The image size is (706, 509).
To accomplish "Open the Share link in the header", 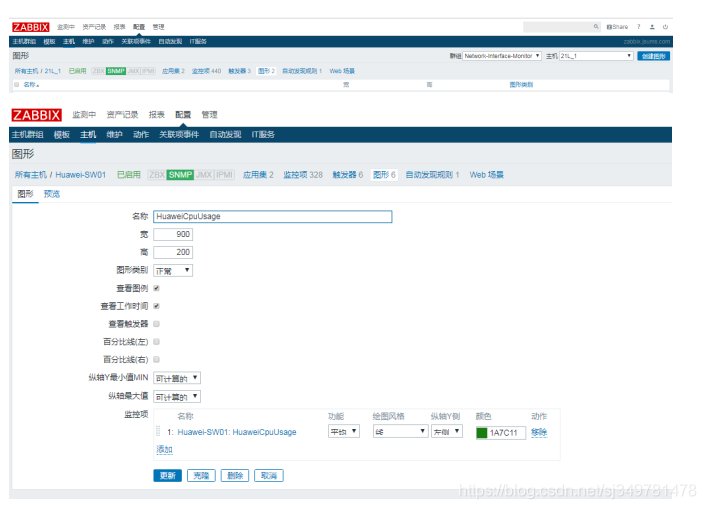I will [617, 27].
